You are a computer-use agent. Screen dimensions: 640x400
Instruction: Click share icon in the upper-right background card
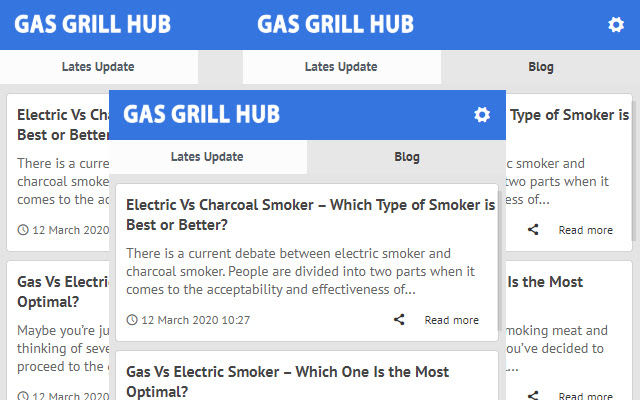pos(533,230)
